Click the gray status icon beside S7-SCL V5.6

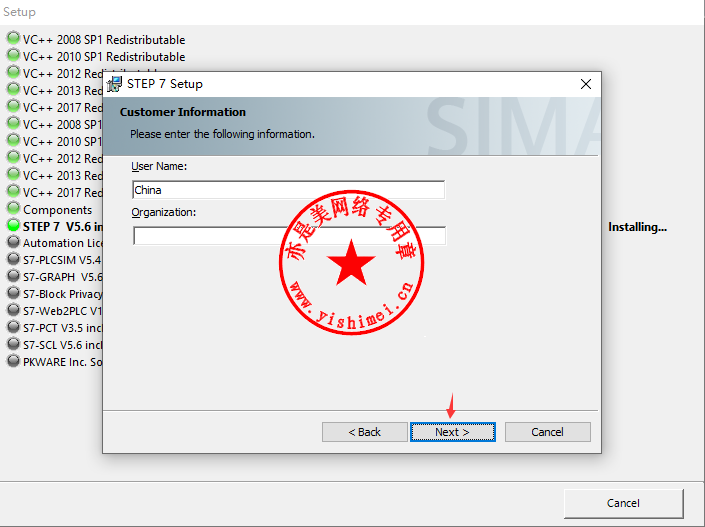click(13, 344)
